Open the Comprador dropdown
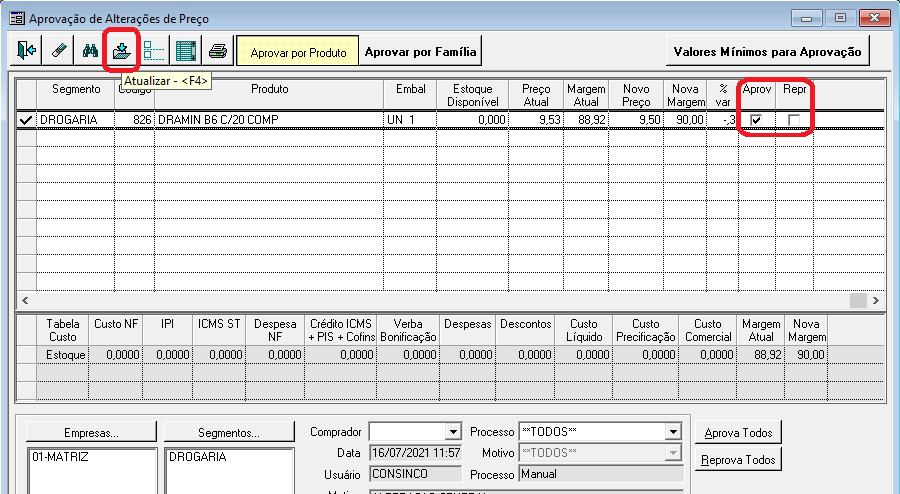This screenshot has height=494, width=900. pos(453,432)
